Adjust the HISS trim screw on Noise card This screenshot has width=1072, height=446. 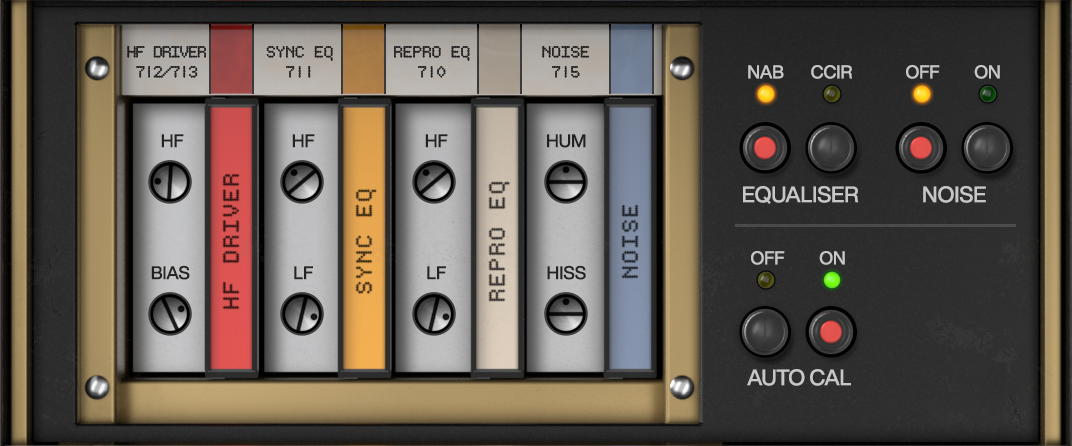(566, 313)
